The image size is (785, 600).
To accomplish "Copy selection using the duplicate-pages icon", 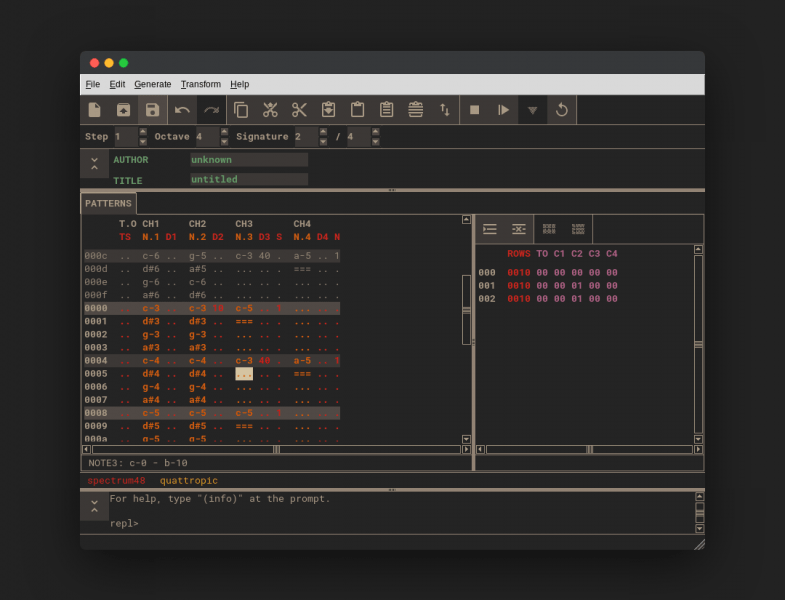I will pyautogui.click(x=241, y=110).
